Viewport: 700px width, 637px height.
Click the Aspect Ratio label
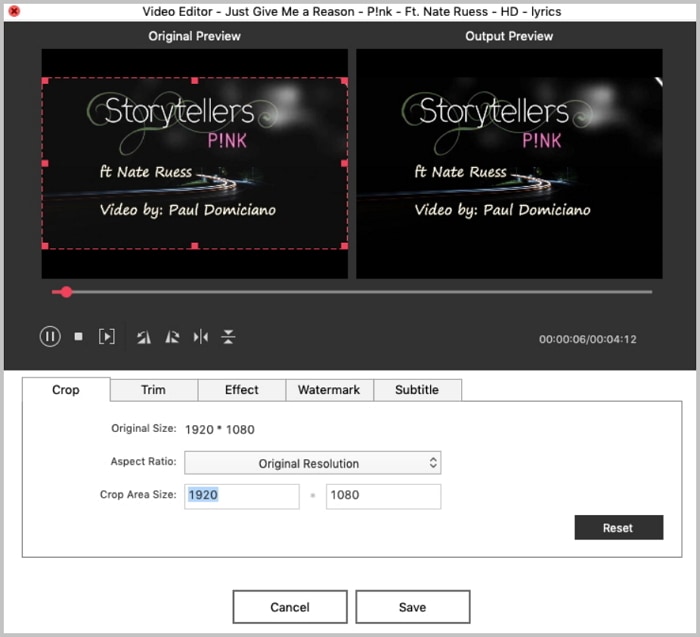point(143,462)
